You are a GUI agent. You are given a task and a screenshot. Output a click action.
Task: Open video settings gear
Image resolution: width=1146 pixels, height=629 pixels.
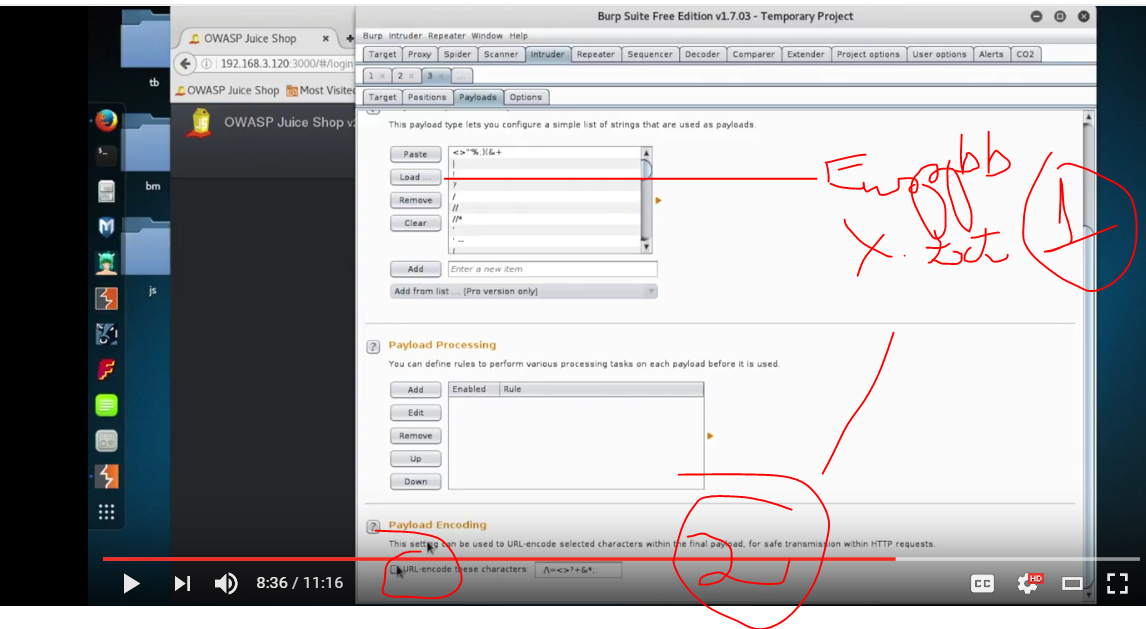(1028, 583)
